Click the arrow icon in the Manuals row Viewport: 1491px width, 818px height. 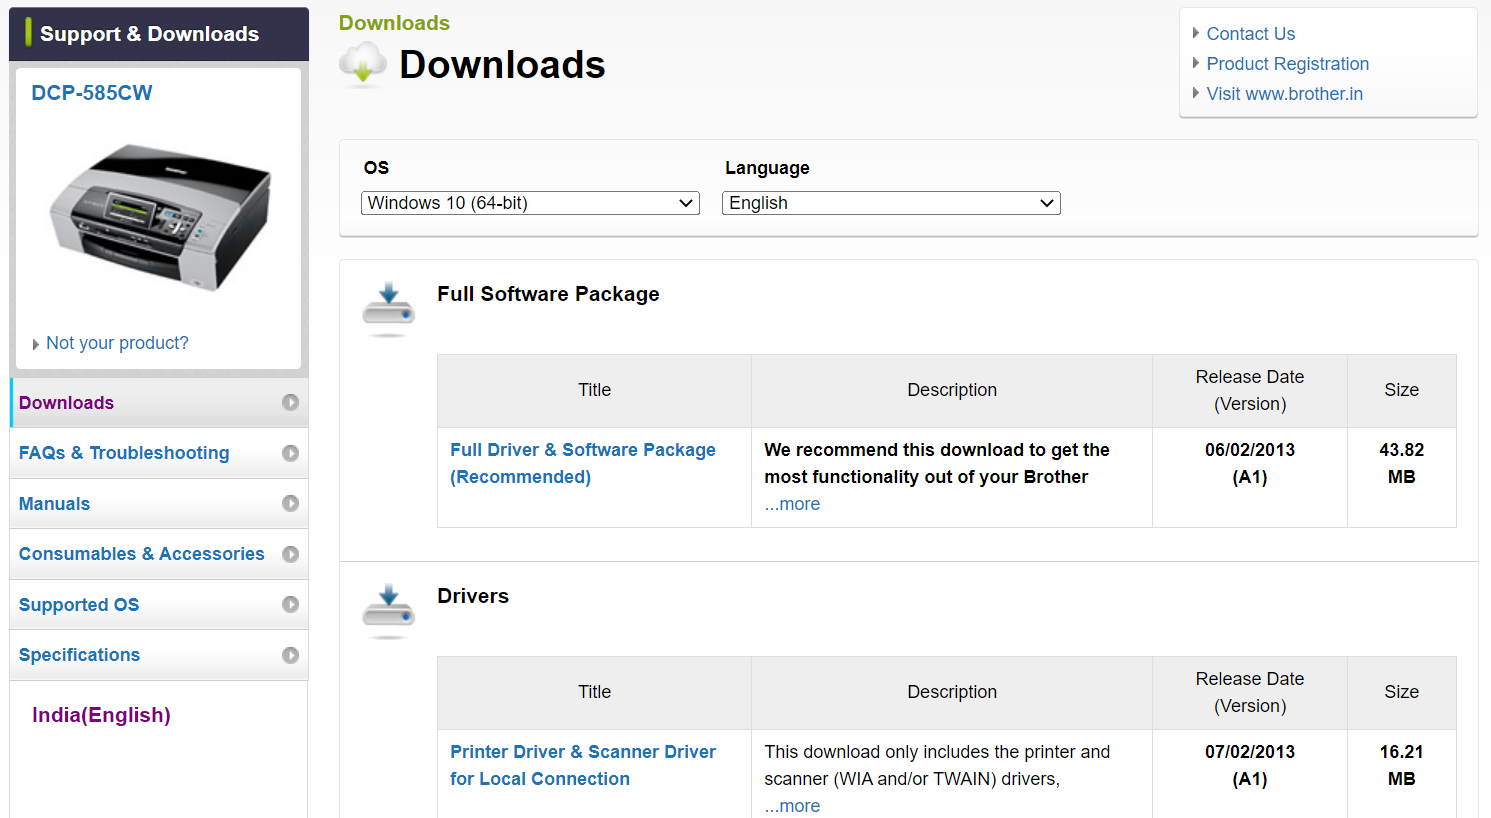click(290, 503)
